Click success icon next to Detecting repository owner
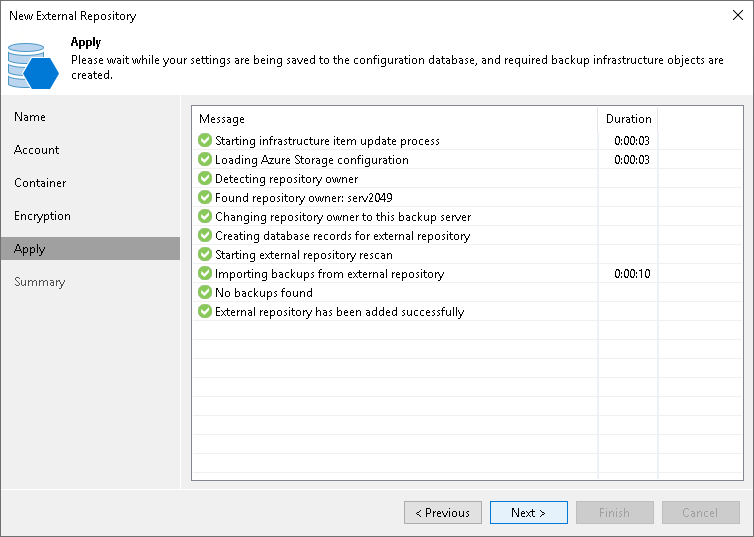The image size is (754, 537). click(205, 179)
